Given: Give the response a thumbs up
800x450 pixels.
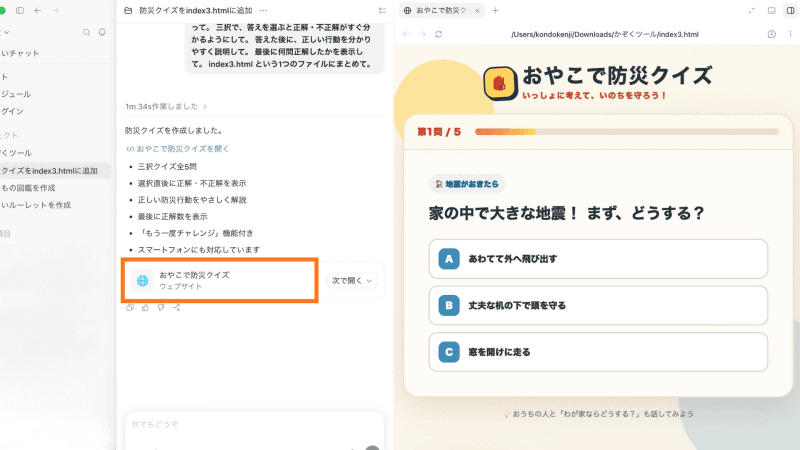Looking at the screenshot, I should pos(145,307).
